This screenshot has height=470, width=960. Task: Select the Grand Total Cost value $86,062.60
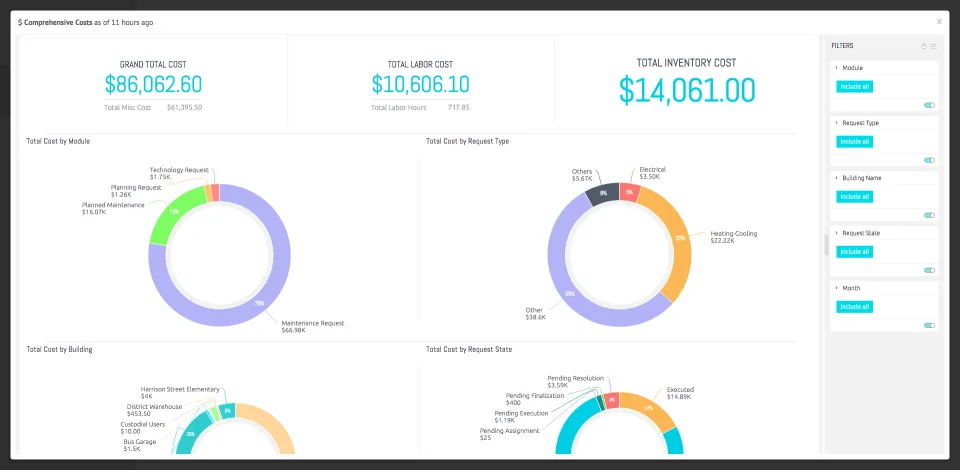coord(153,84)
